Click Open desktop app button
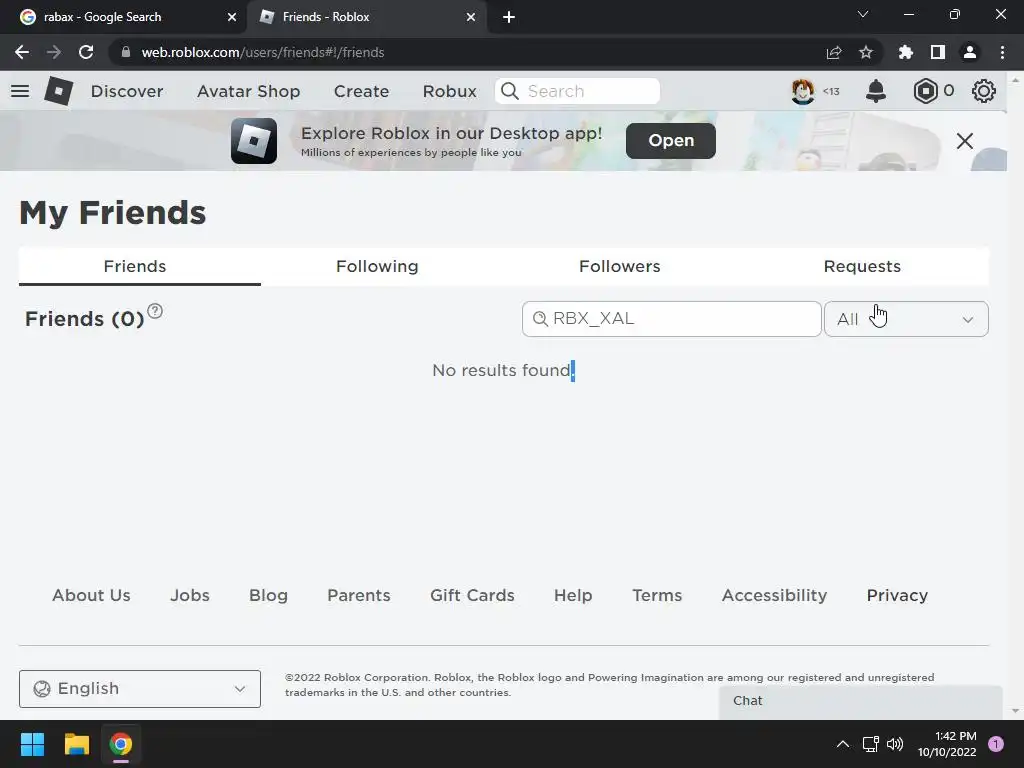 [671, 140]
